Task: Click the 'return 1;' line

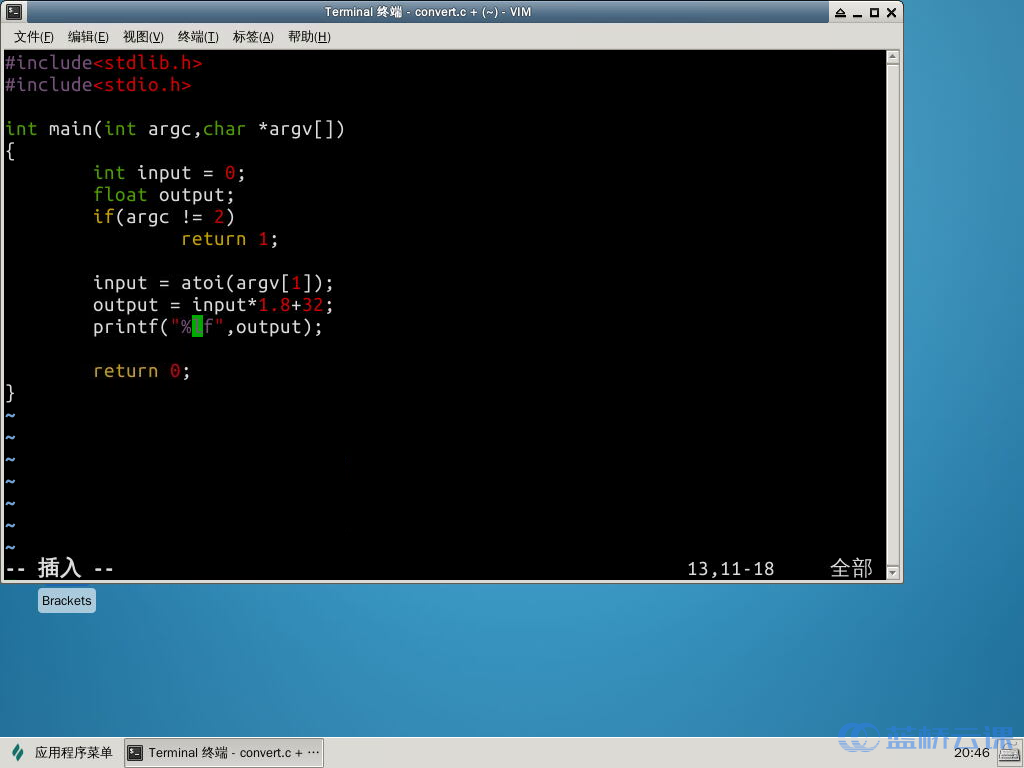Action: click(x=229, y=239)
